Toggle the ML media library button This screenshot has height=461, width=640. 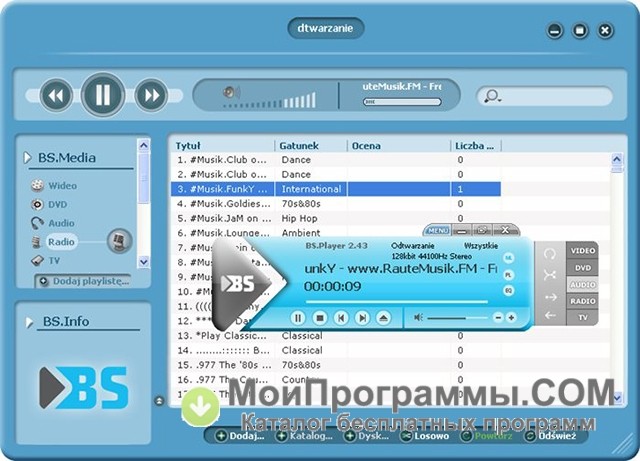[x=508, y=258]
